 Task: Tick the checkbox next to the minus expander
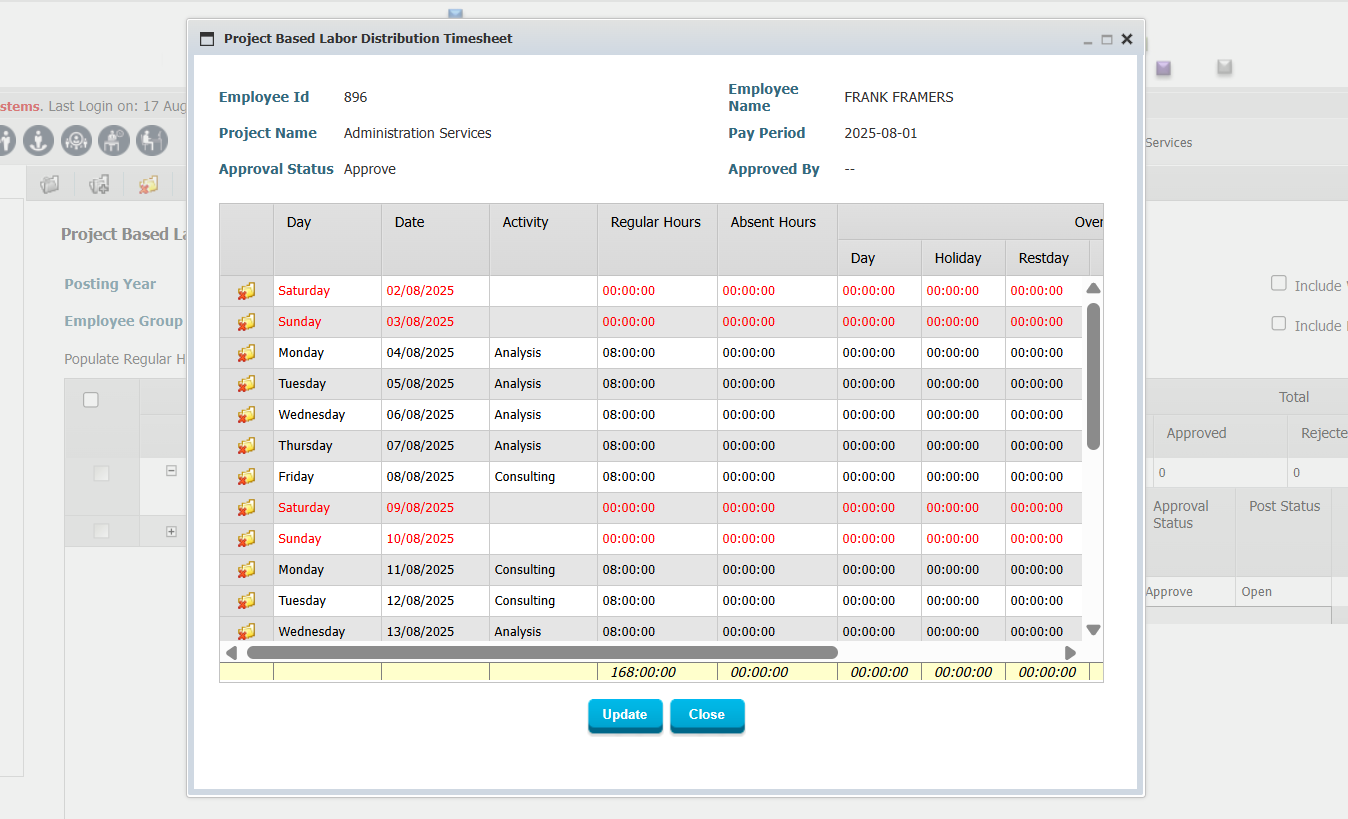click(101, 474)
